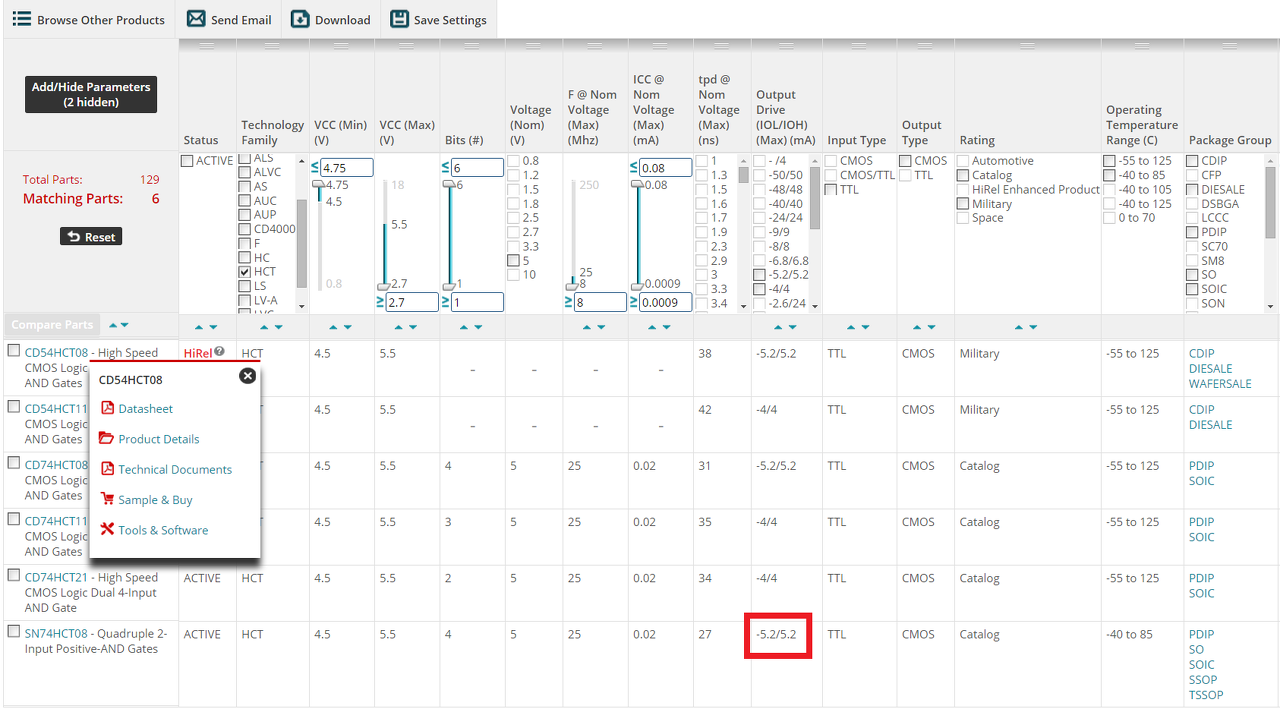The width and height of the screenshot is (1280, 709).
Task: Uncheck the HCT technology family checkbox
Action: [x=244, y=272]
